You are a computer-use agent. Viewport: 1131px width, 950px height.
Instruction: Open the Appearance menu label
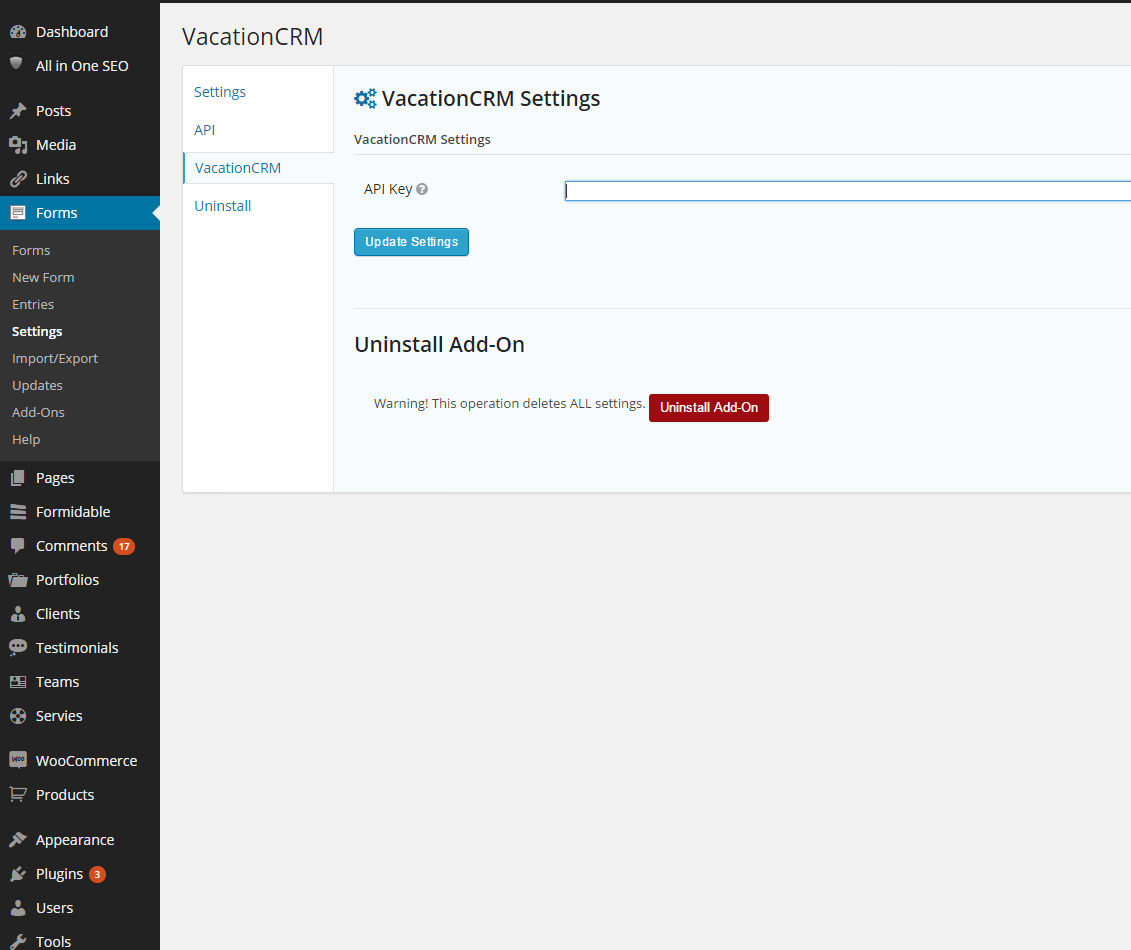75,840
